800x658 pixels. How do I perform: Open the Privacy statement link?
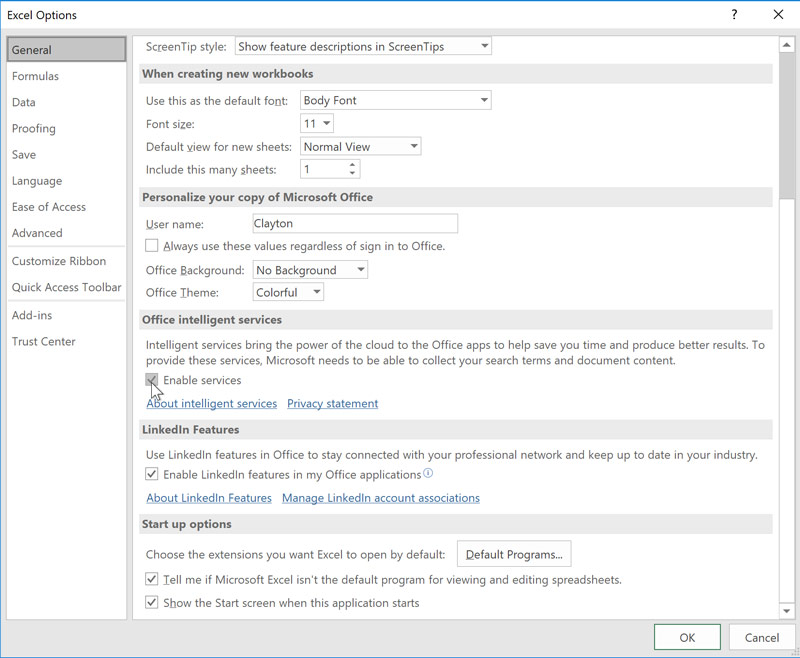point(333,403)
